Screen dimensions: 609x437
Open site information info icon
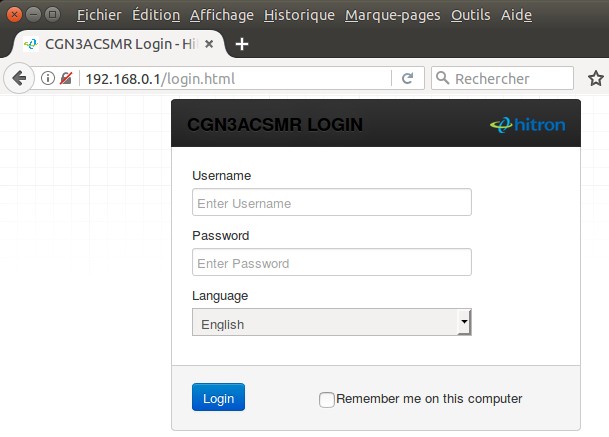pos(48,78)
